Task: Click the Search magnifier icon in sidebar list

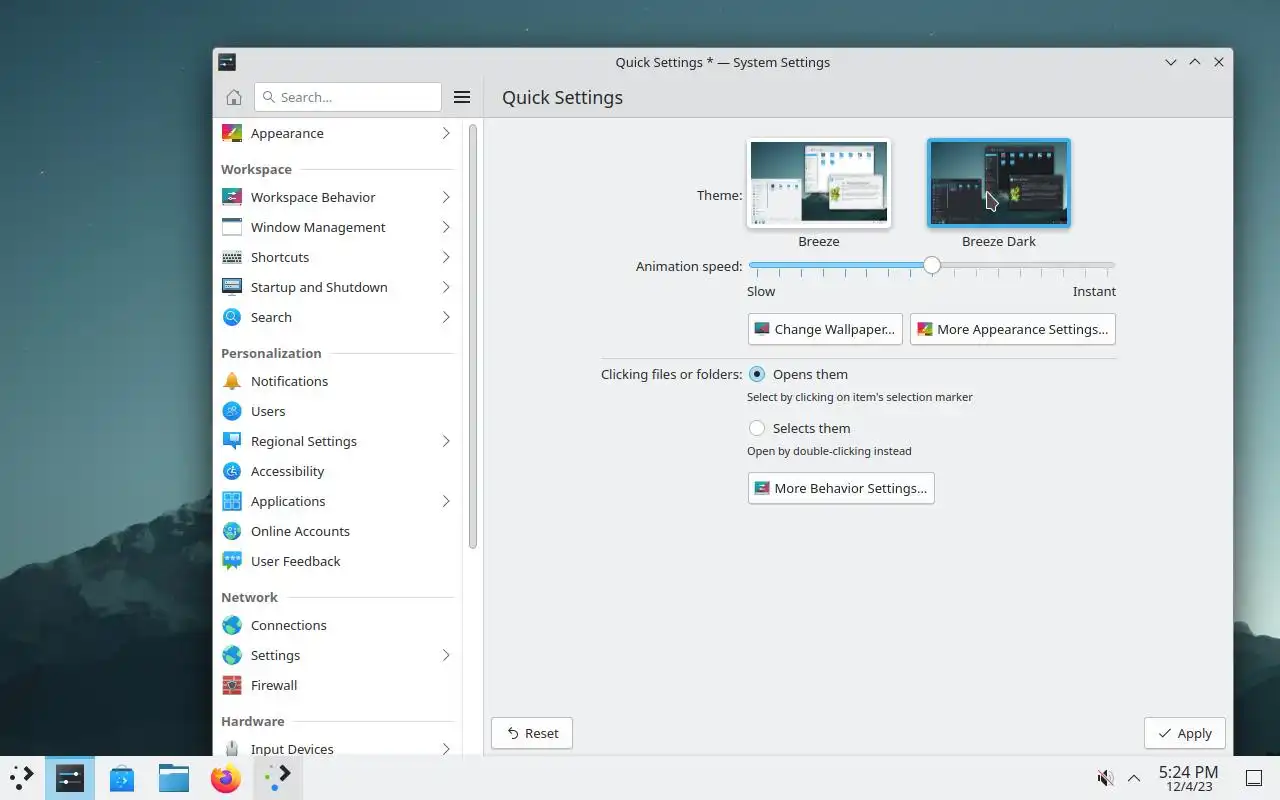Action: click(x=232, y=317)
